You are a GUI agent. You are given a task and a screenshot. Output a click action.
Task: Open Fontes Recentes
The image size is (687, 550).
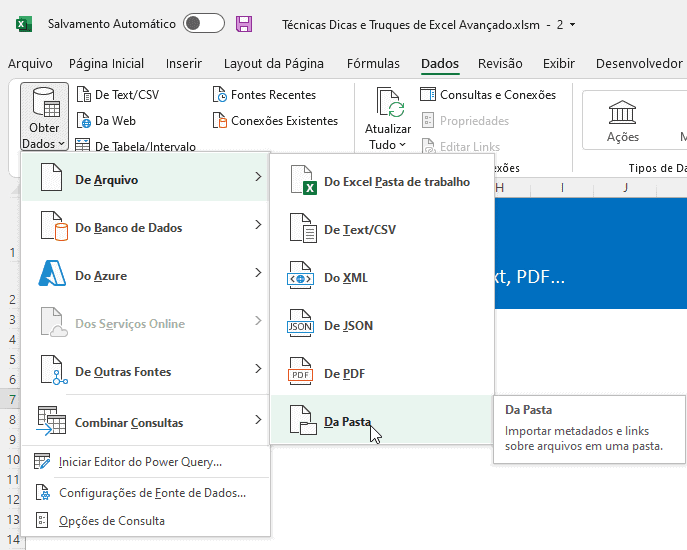[264, 95]
